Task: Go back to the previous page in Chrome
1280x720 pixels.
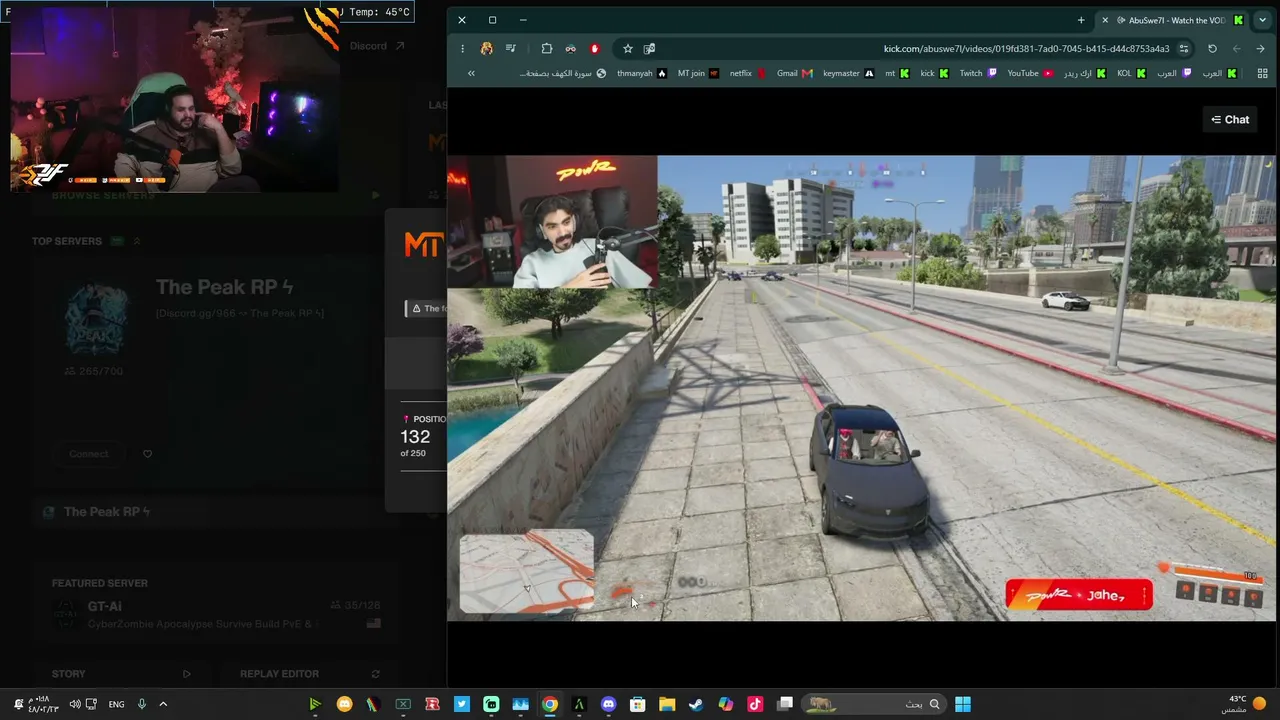Action: tap(1260, 48)
